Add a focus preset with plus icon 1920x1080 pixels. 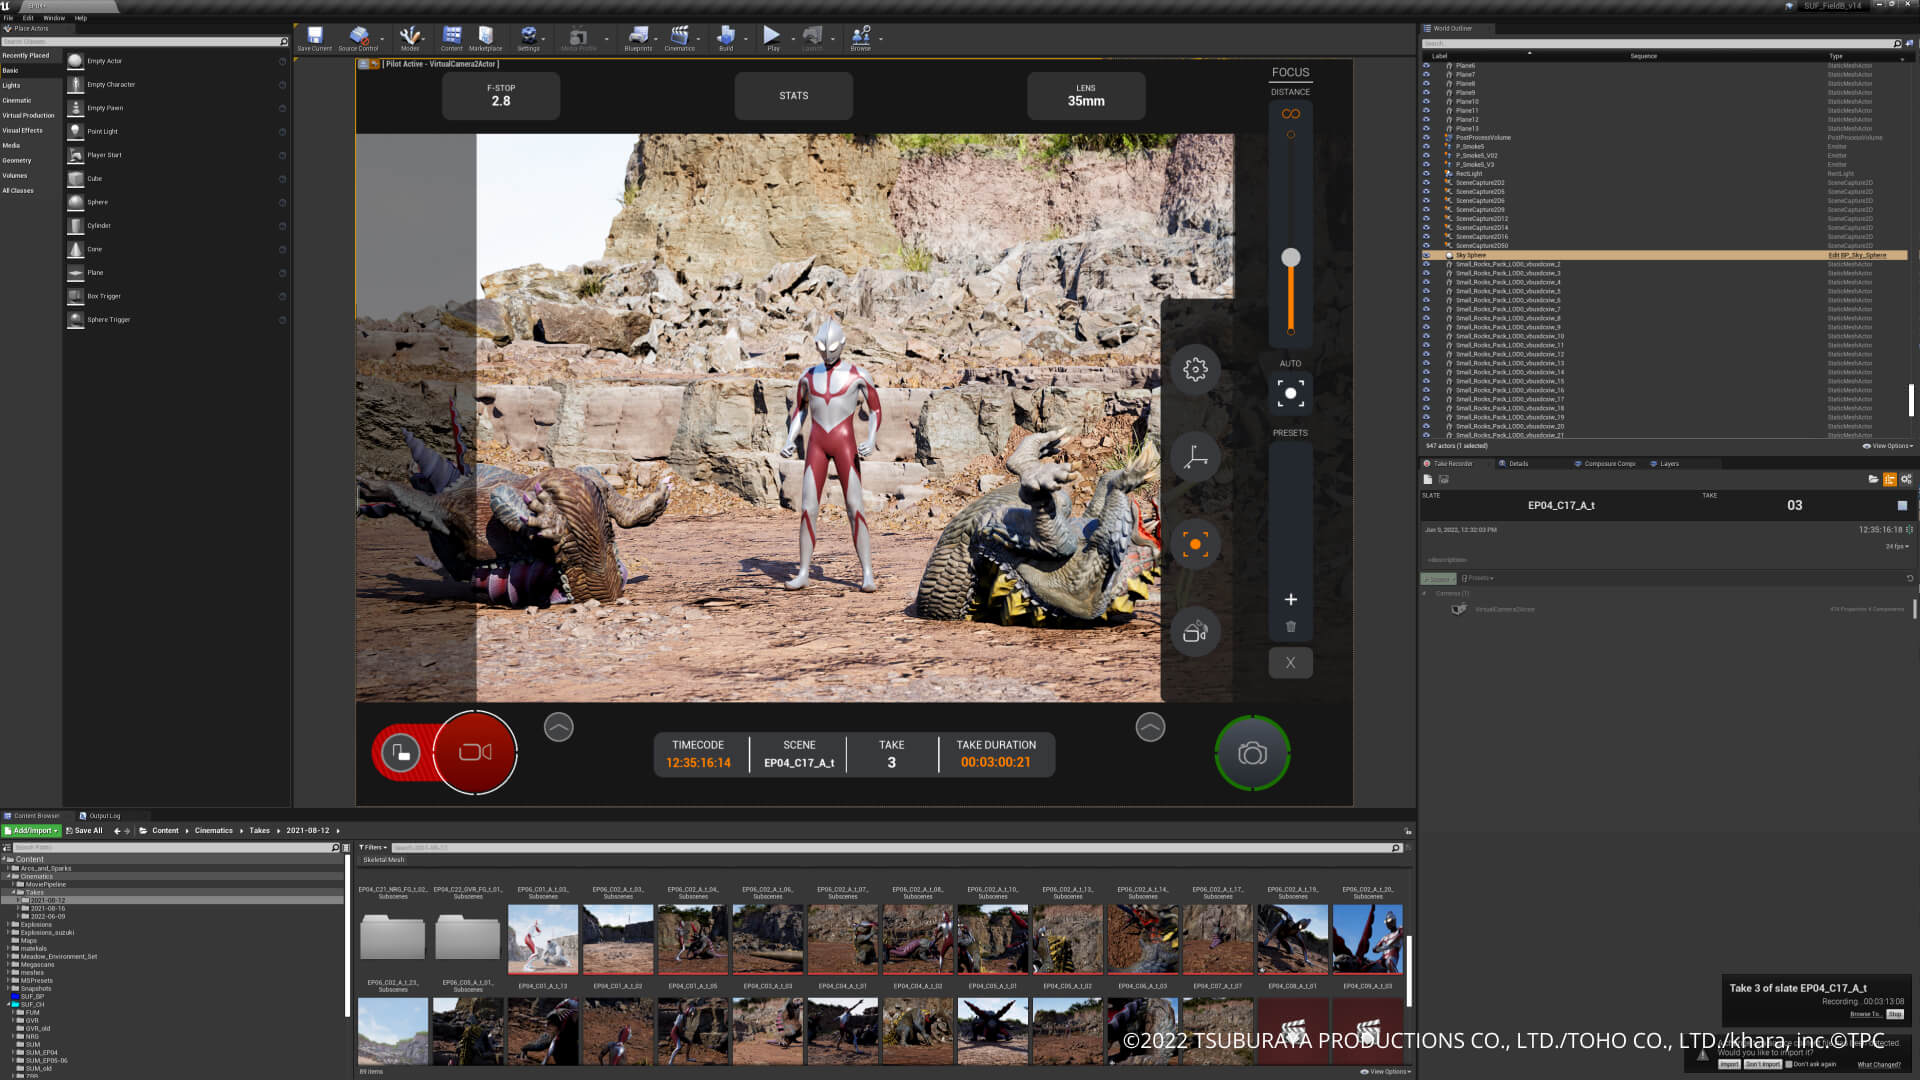pyautogui.click(x=1291, y=599)
